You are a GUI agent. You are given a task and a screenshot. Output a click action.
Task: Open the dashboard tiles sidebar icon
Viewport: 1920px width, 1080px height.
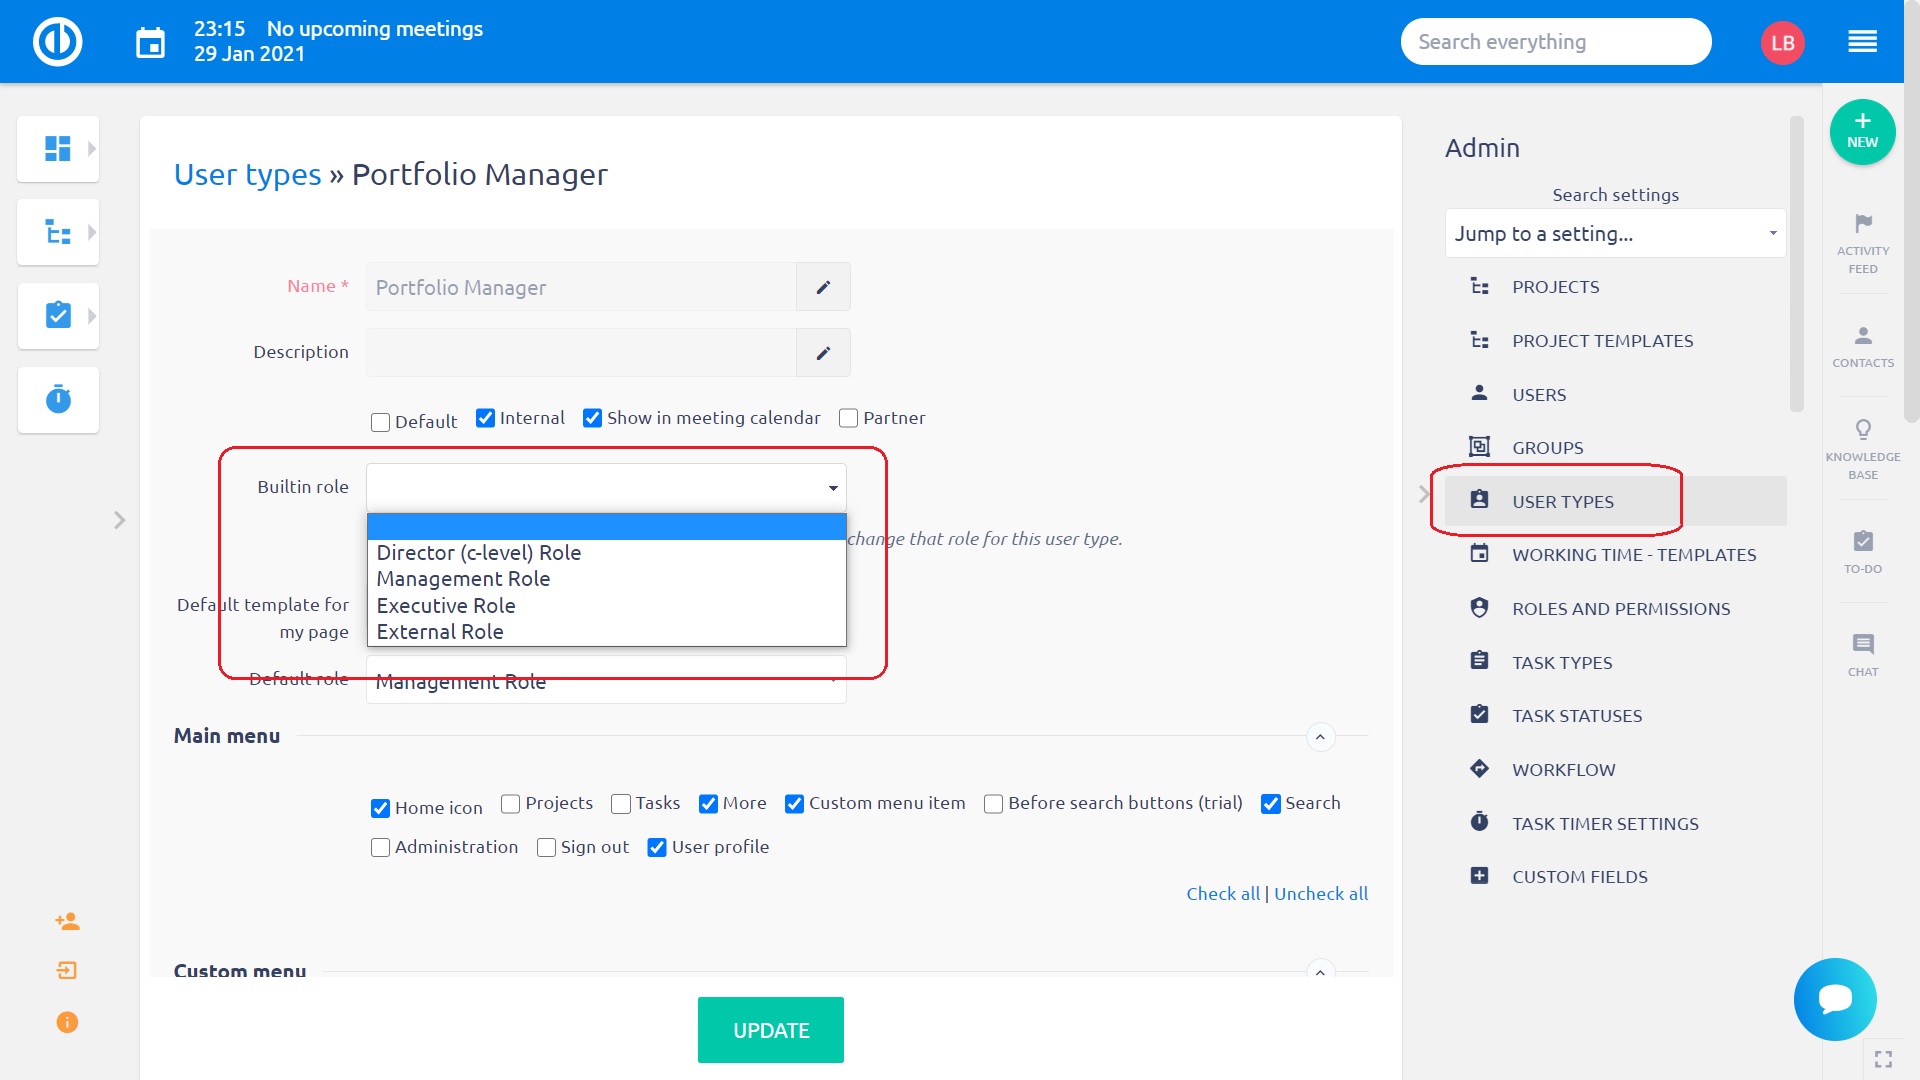[58, 149]
